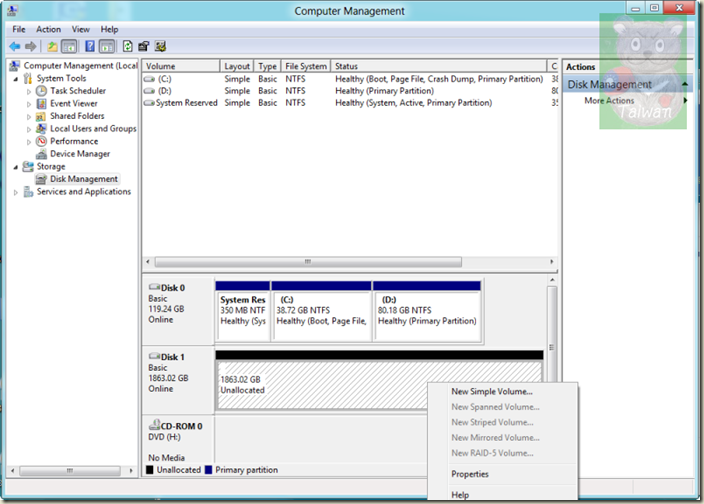Click the blue Help icon in toolbar

(x=90, y=46)
